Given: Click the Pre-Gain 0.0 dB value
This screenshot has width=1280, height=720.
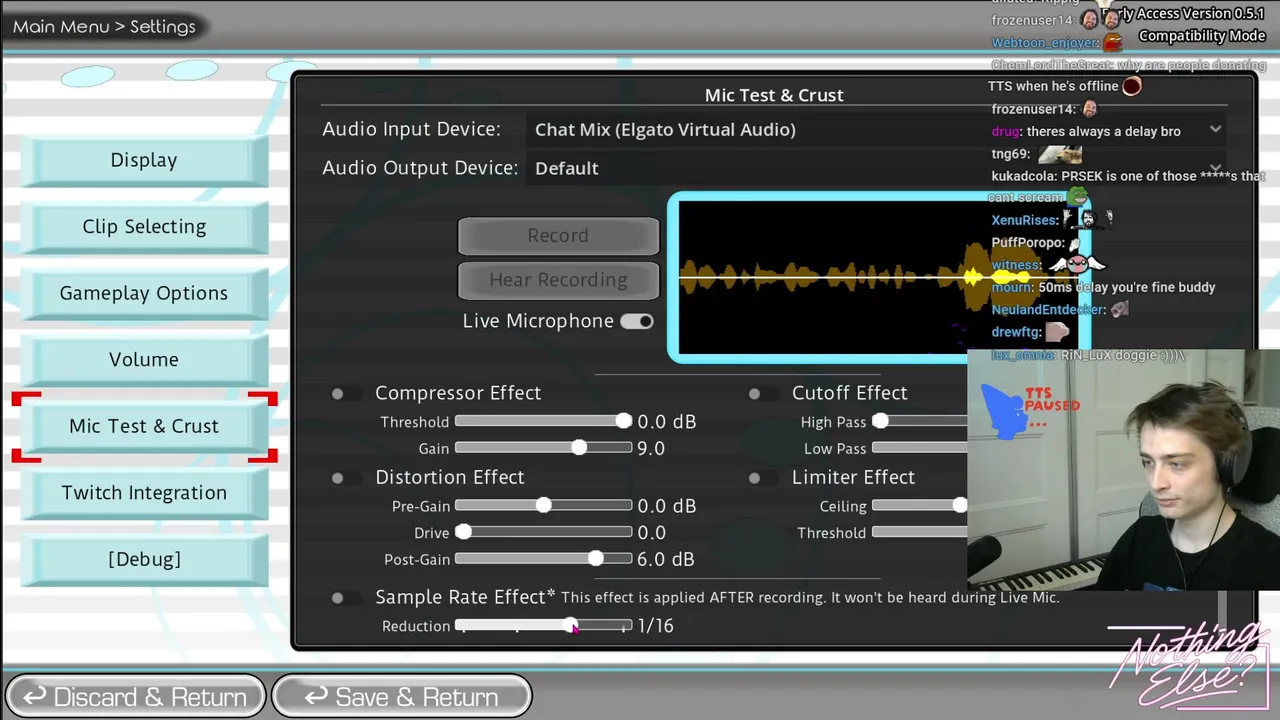Looking at the screenshot, I should coord(666,506).
